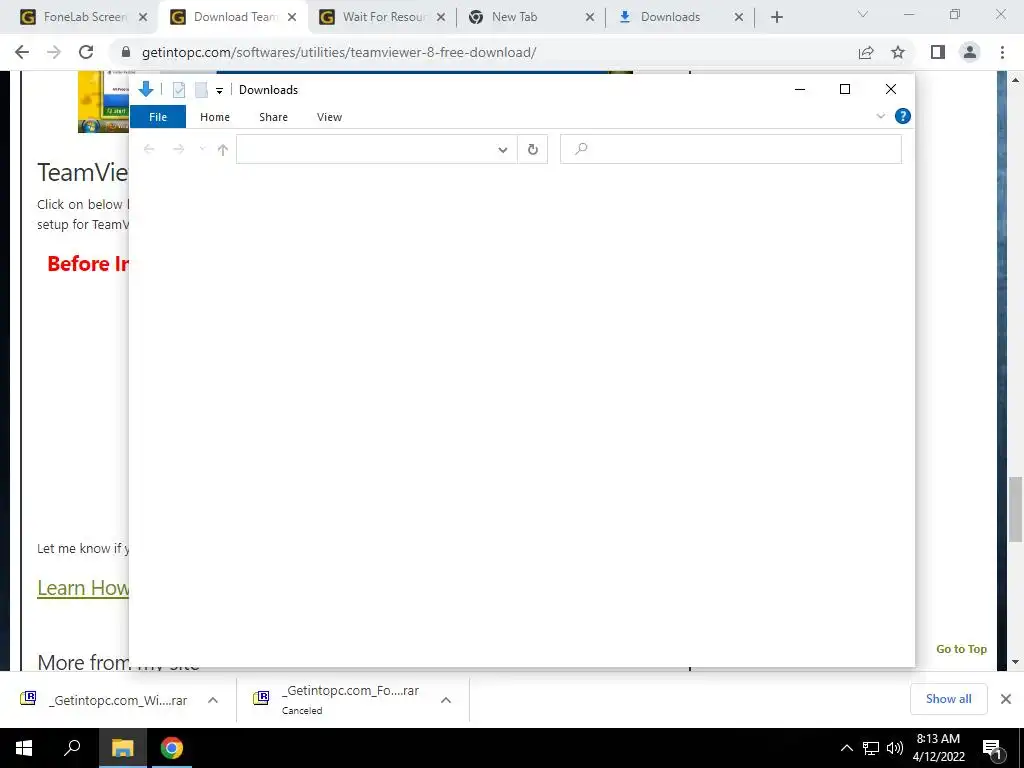Open the Windows Start menu

click(x=24, y=748)
